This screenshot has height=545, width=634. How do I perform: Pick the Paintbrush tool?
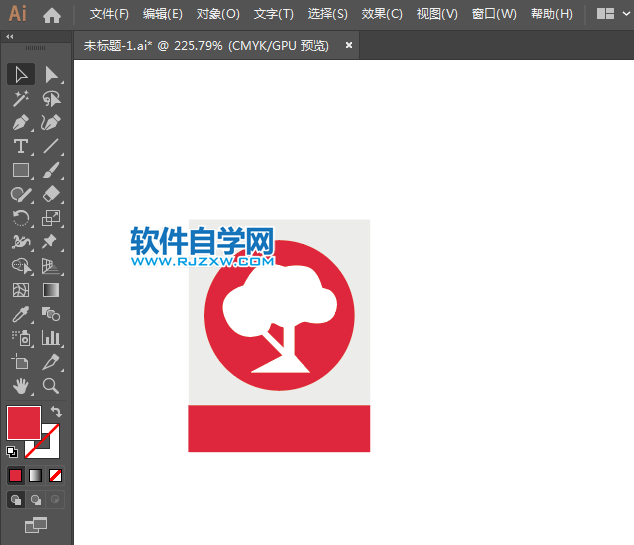[51, 170]
